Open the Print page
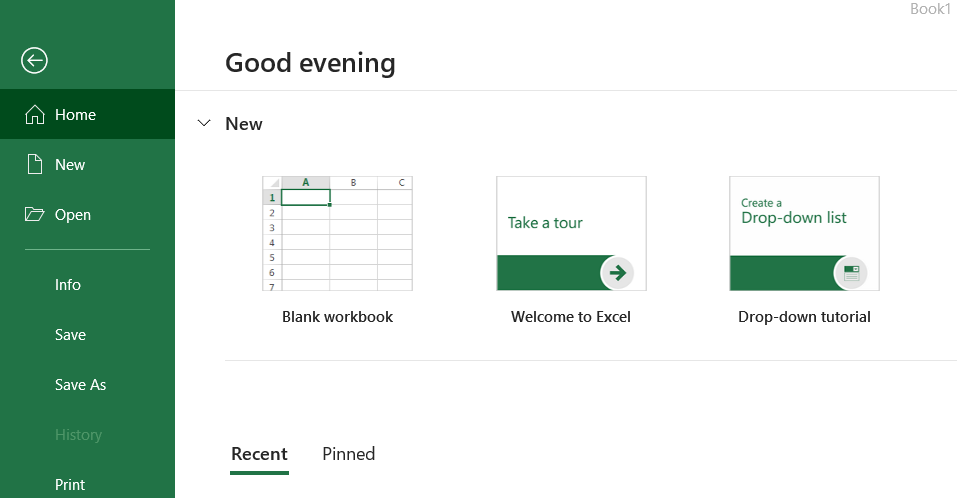The width and height of the screenshot is (957, 498). [70, 485]
